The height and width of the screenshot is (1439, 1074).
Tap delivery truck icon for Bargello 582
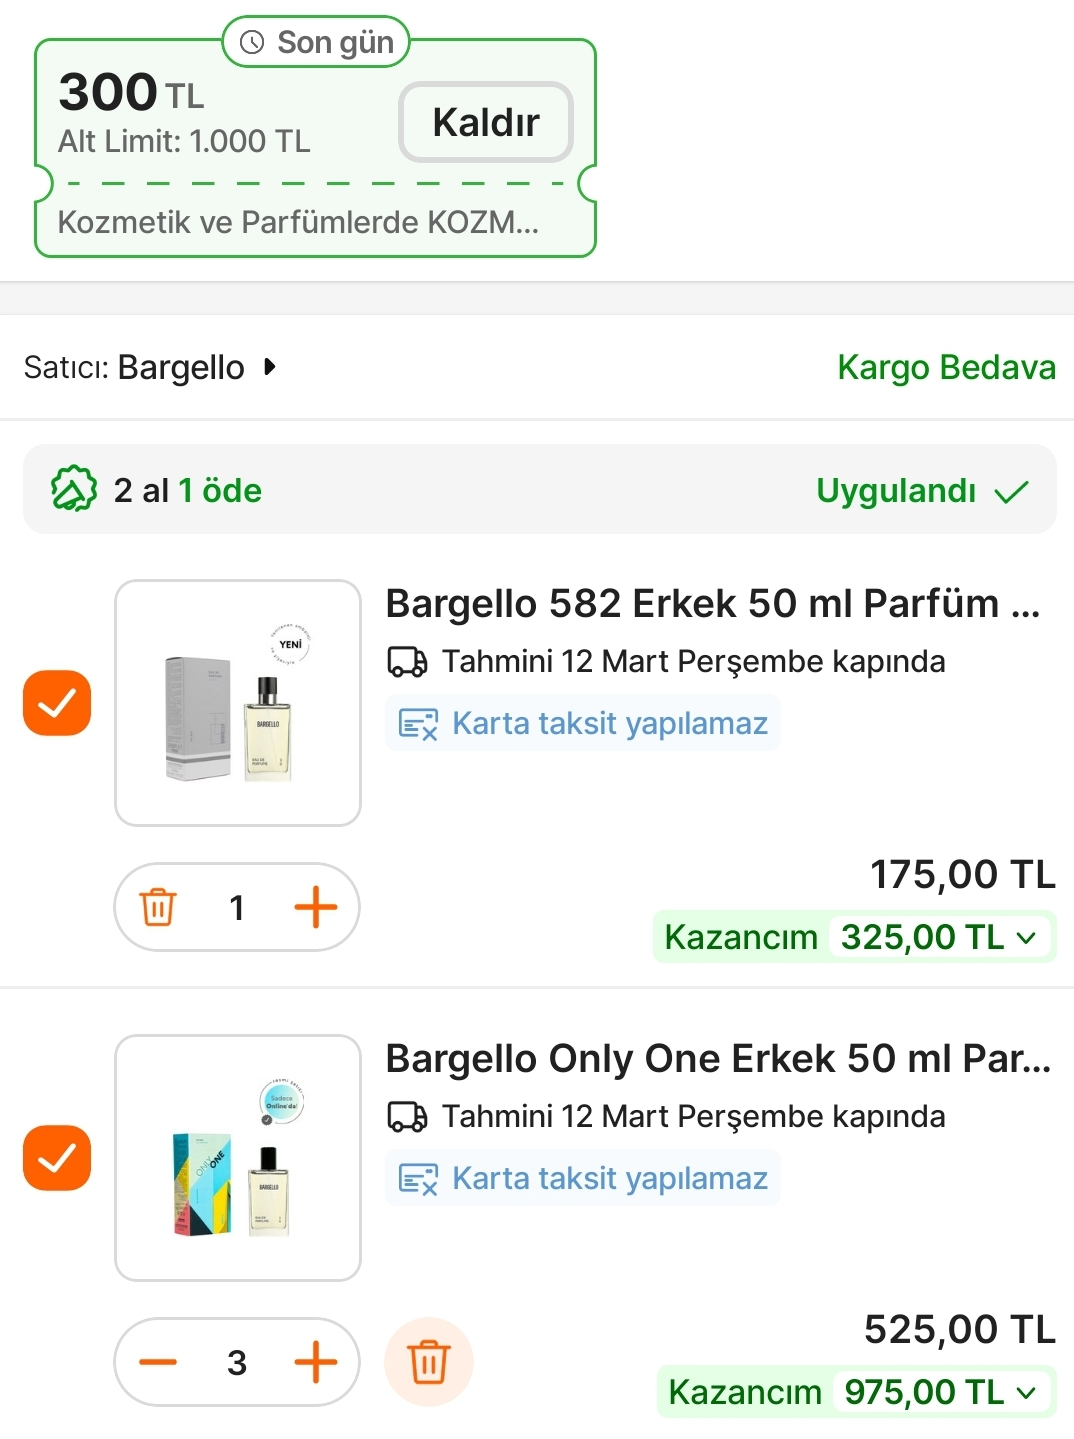407,662
